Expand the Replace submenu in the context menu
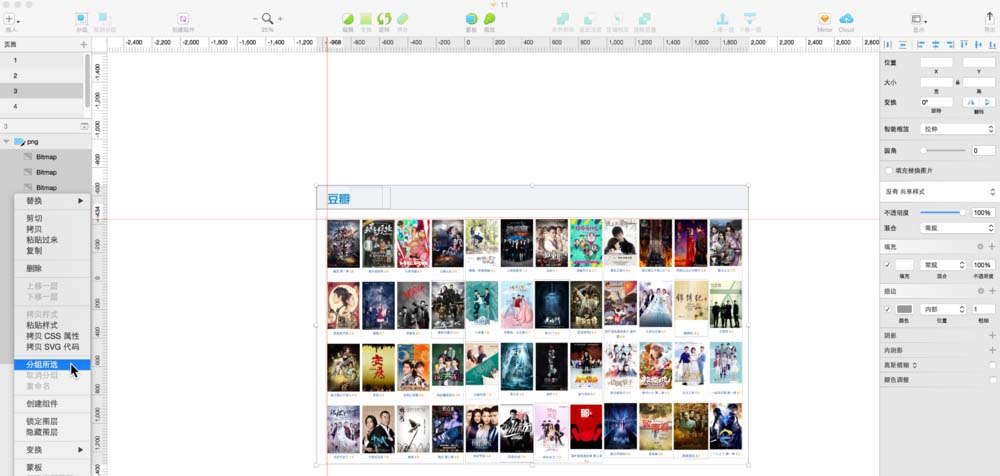Screen dimensions: 1000x476 coord(52,200)
